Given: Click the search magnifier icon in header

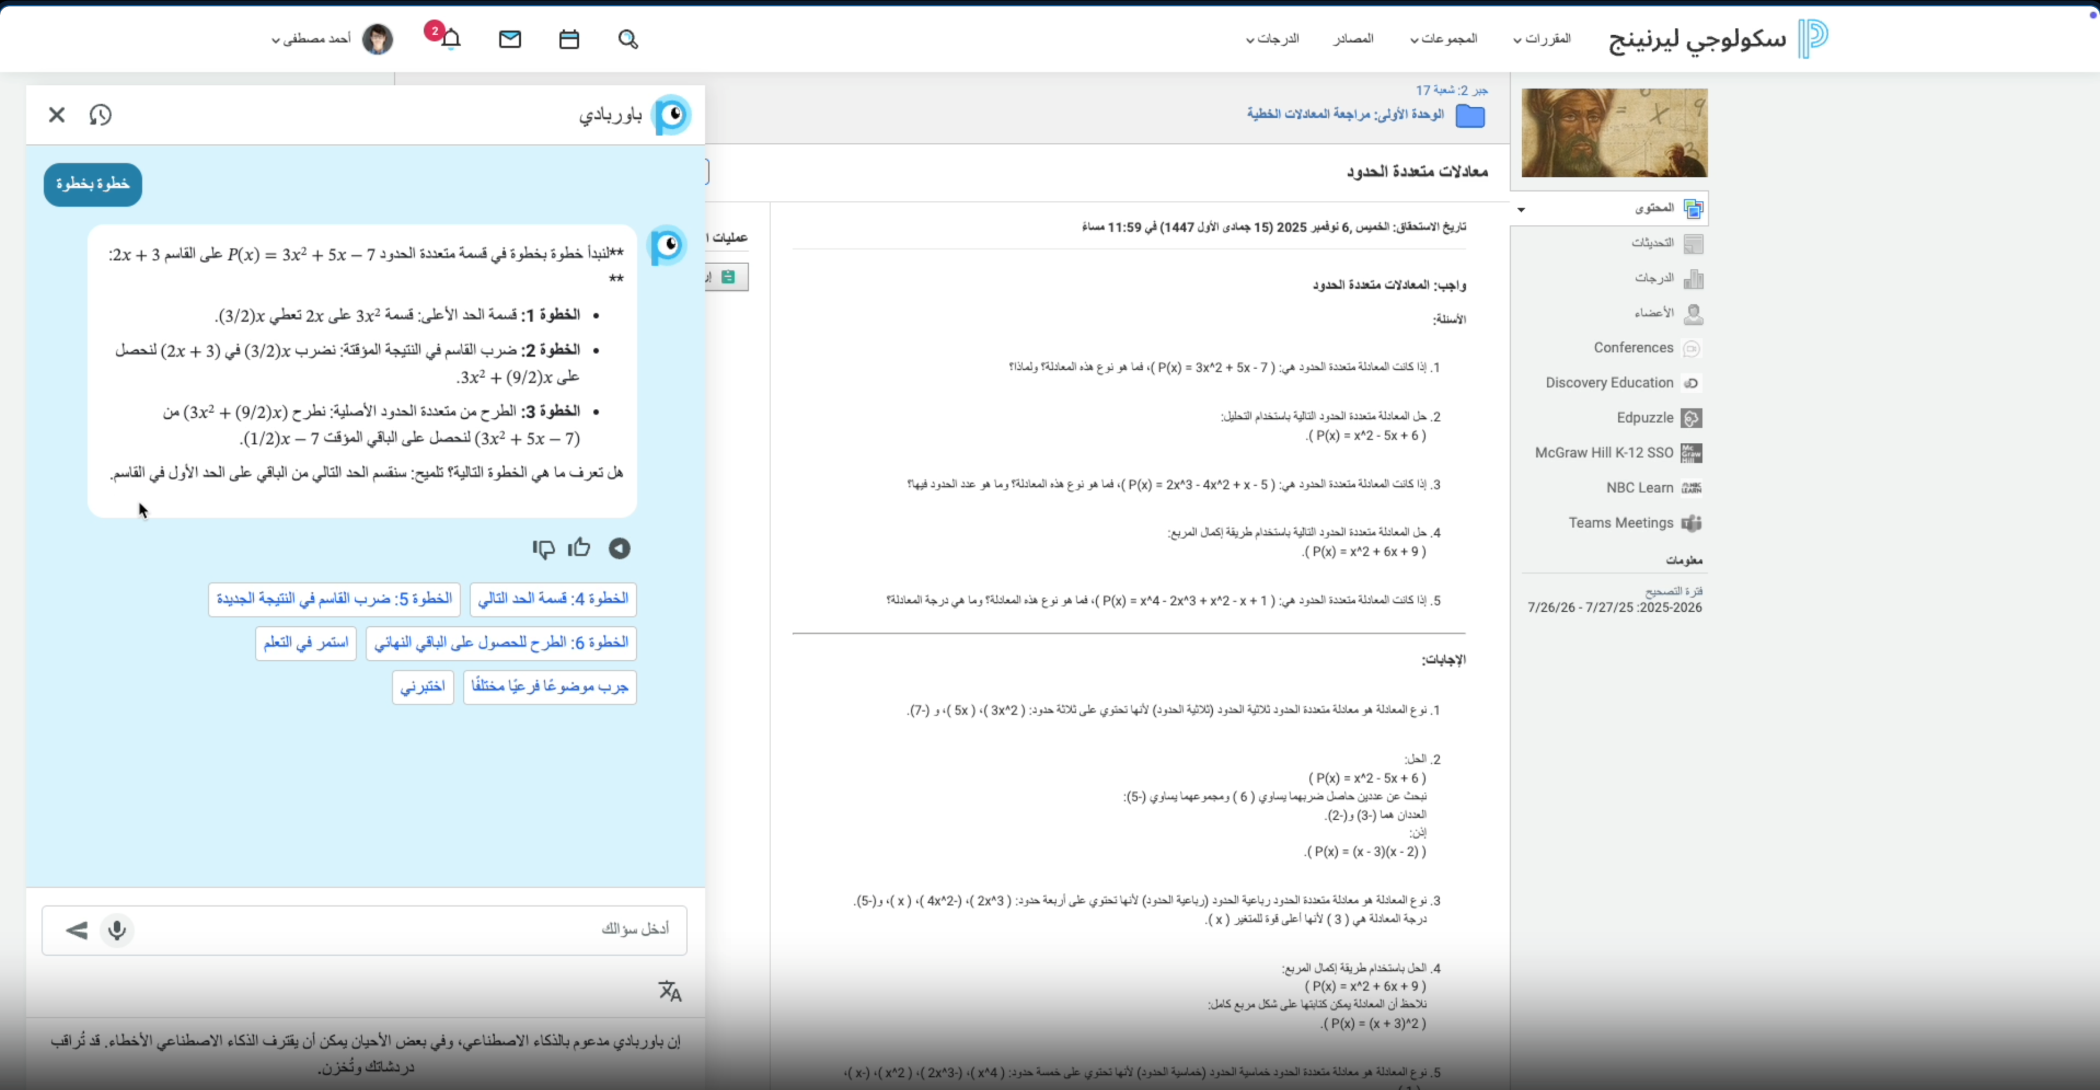Looking at the screenshot, I should click(628, 39).
